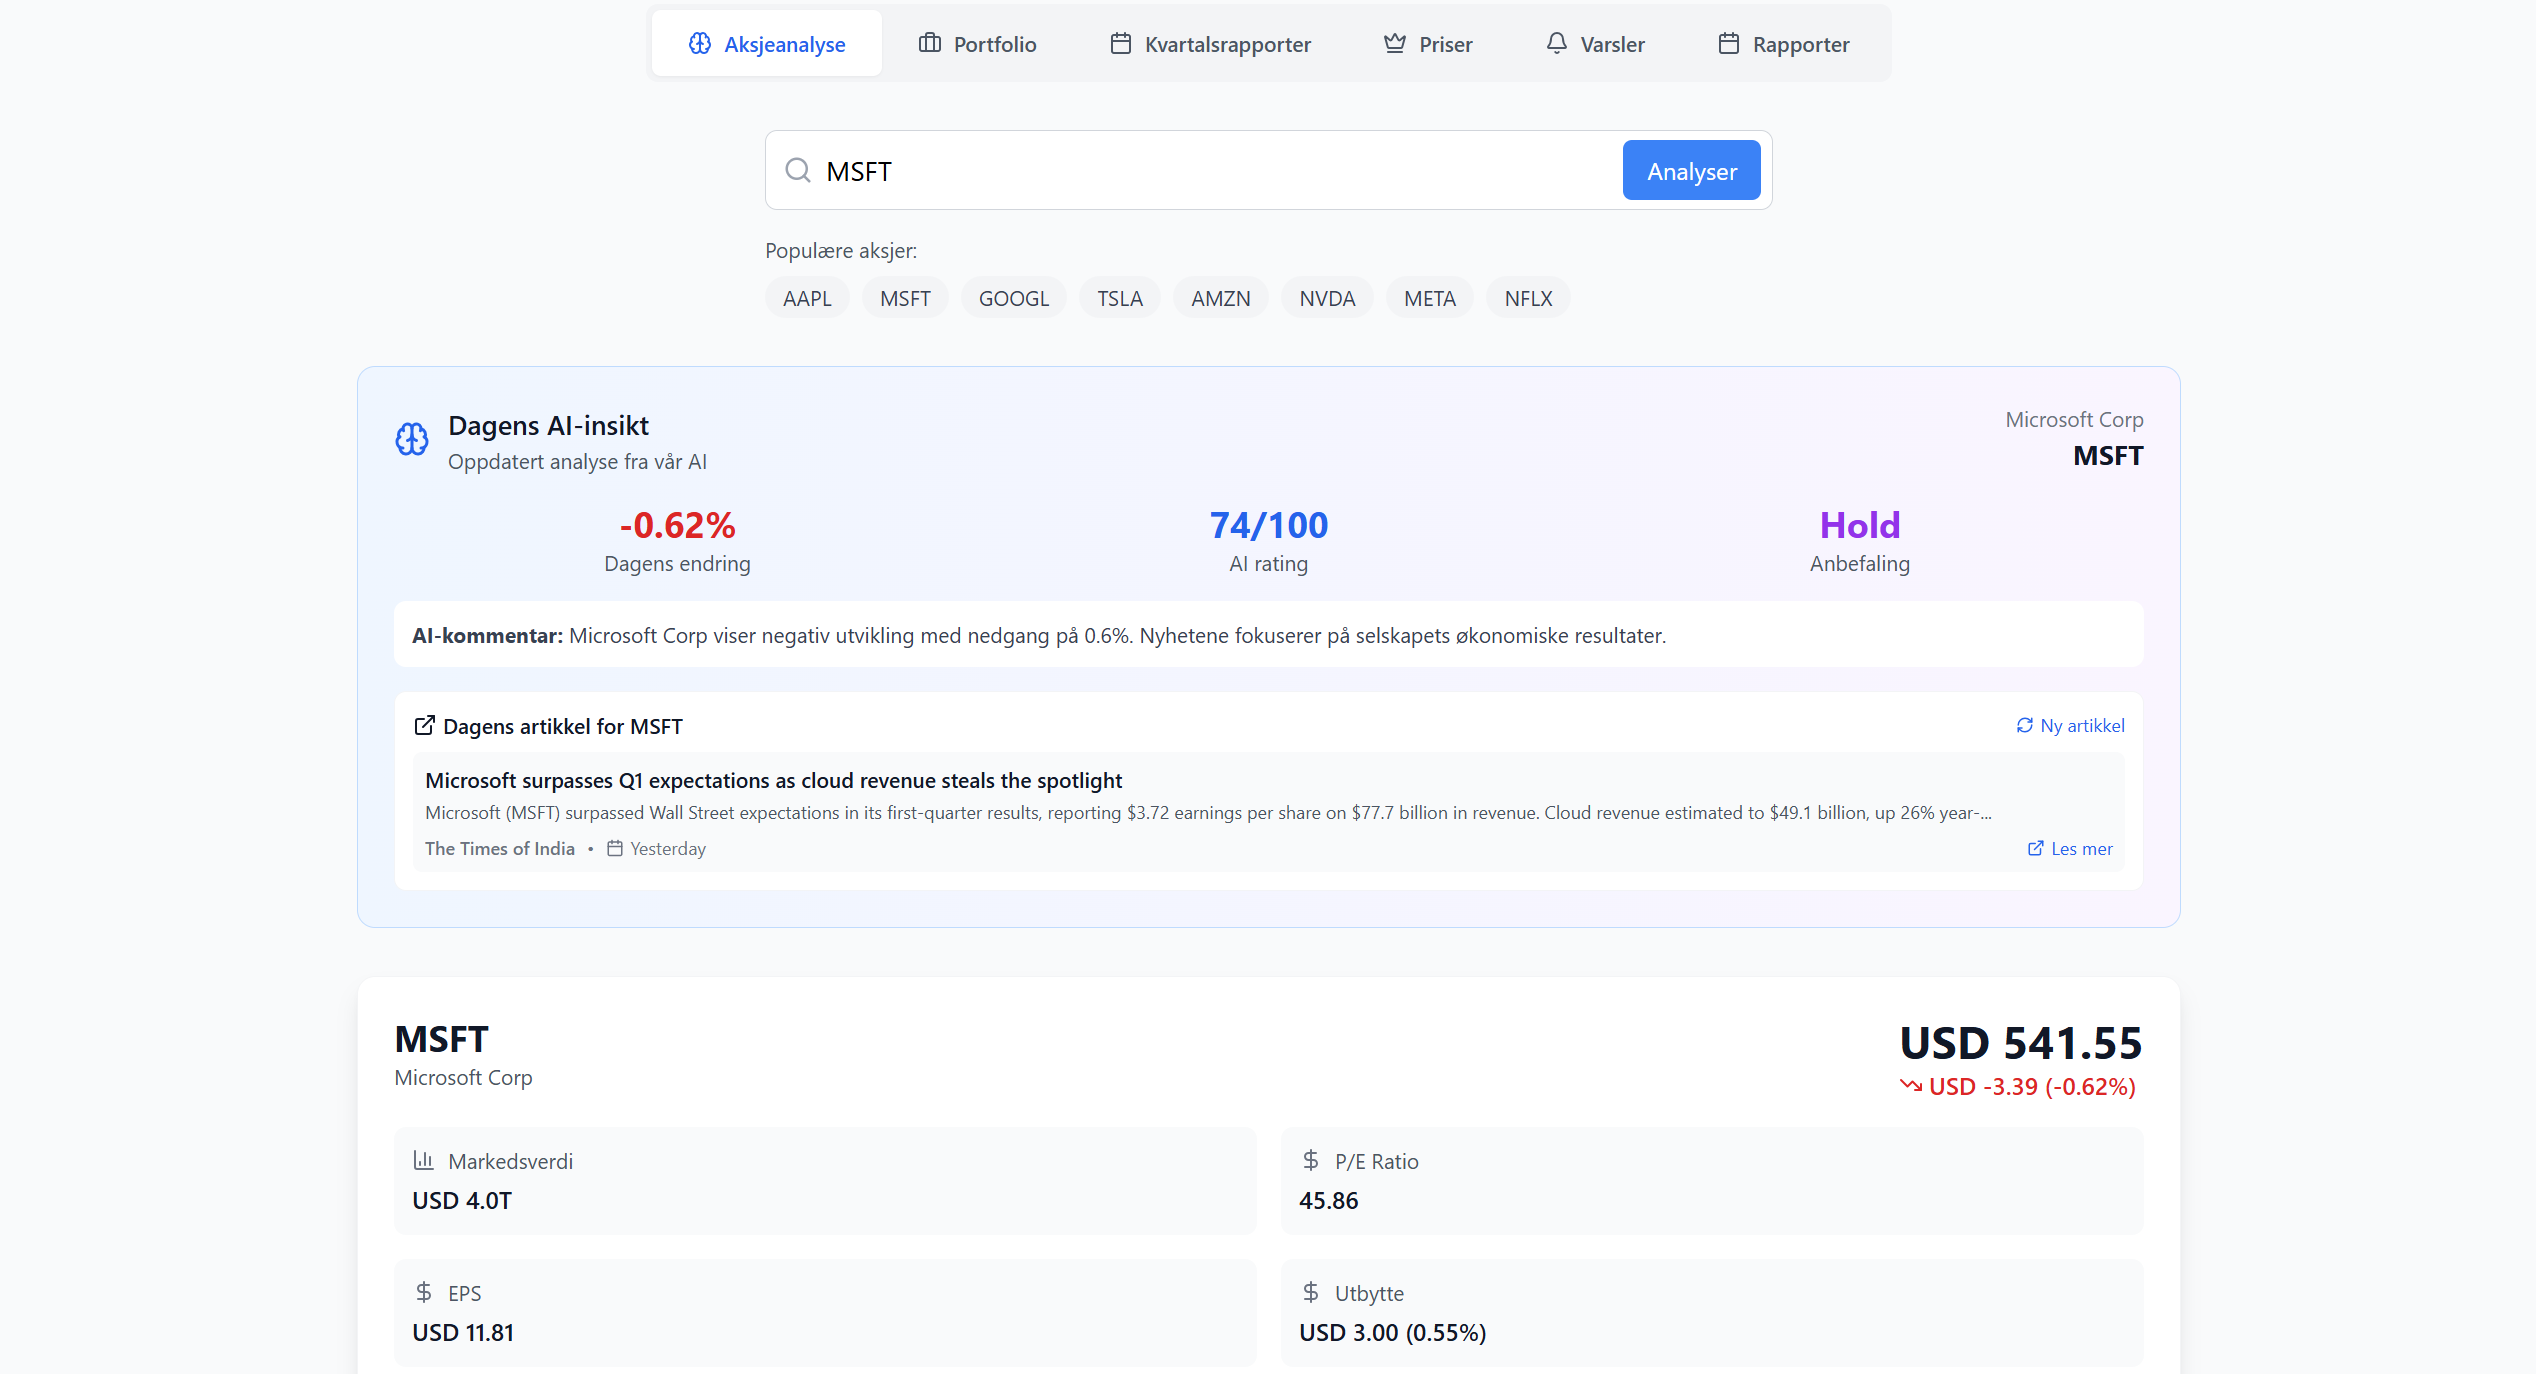Switch to the Kvartalsrapporter tab
Screen dimensions: 2536x1374
pyautogui.click(x=1210, y=44)
